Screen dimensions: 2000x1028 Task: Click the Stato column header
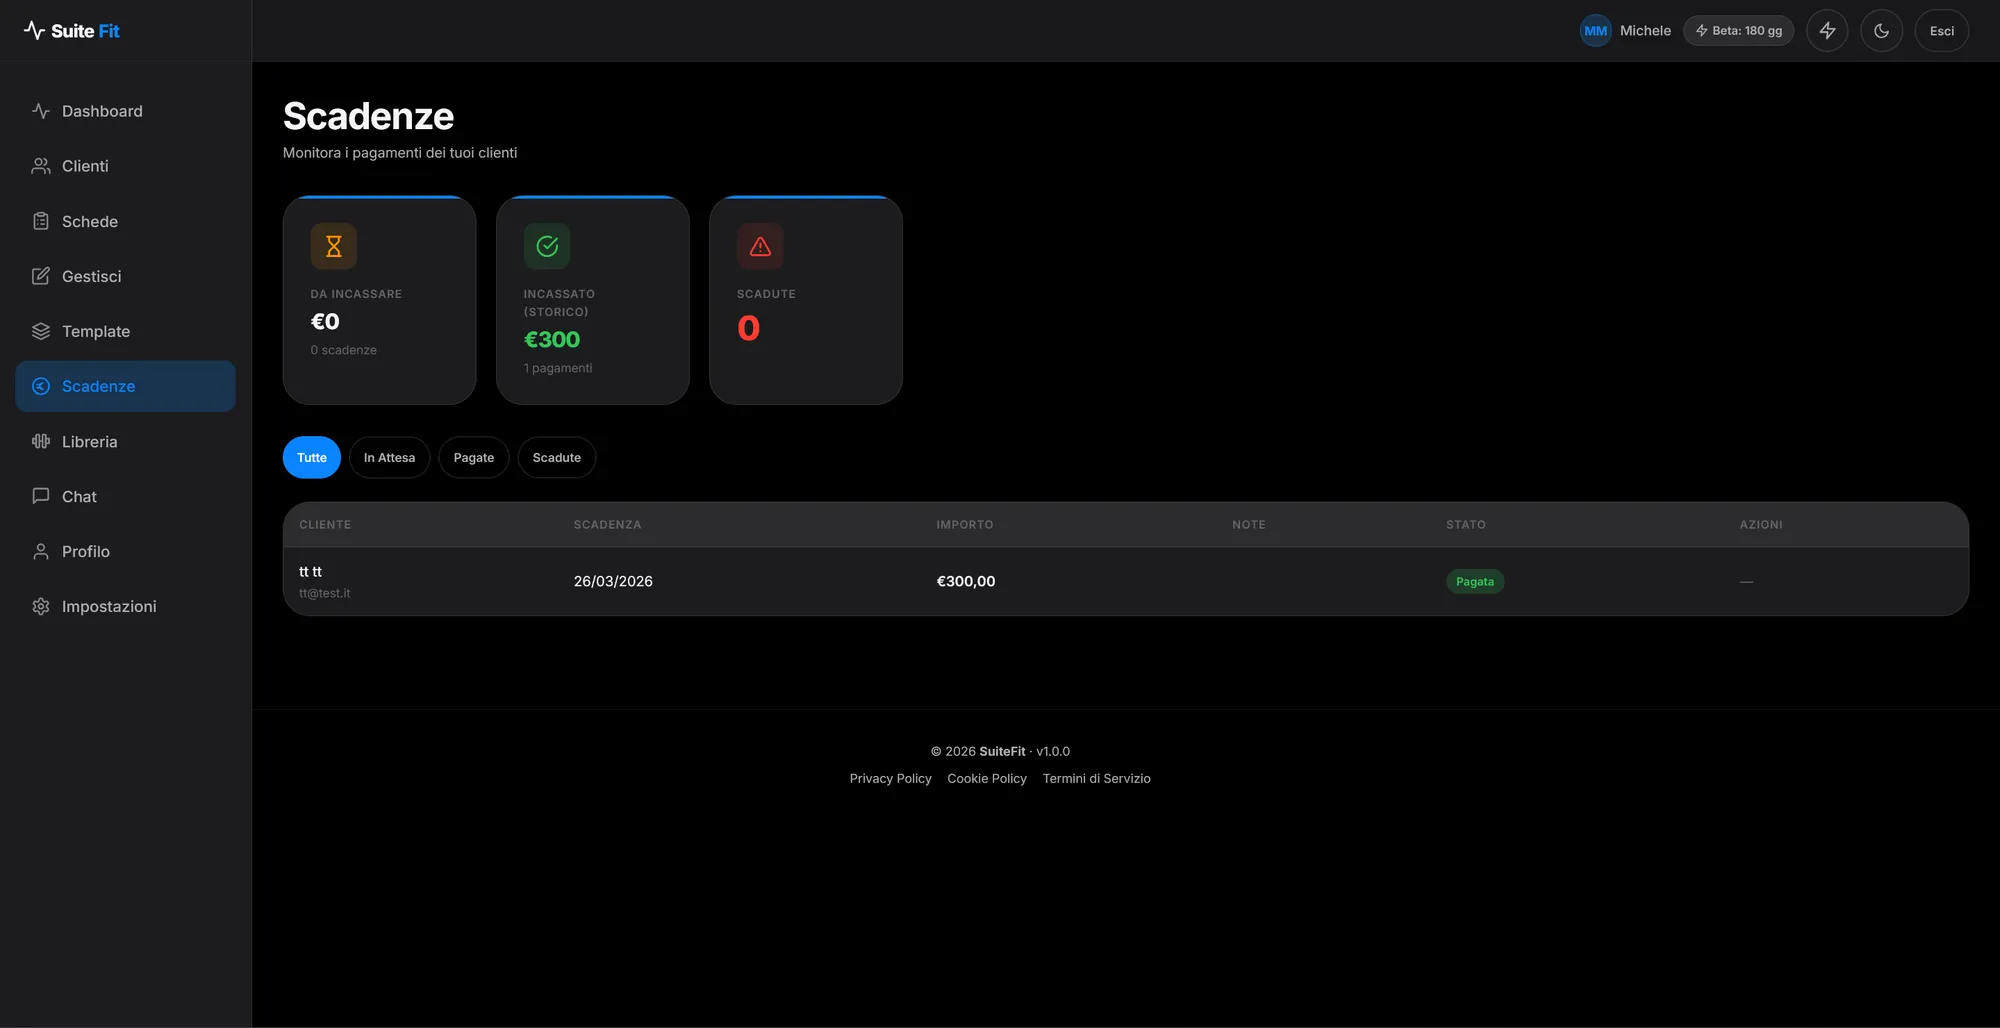tap(1466, 525)
